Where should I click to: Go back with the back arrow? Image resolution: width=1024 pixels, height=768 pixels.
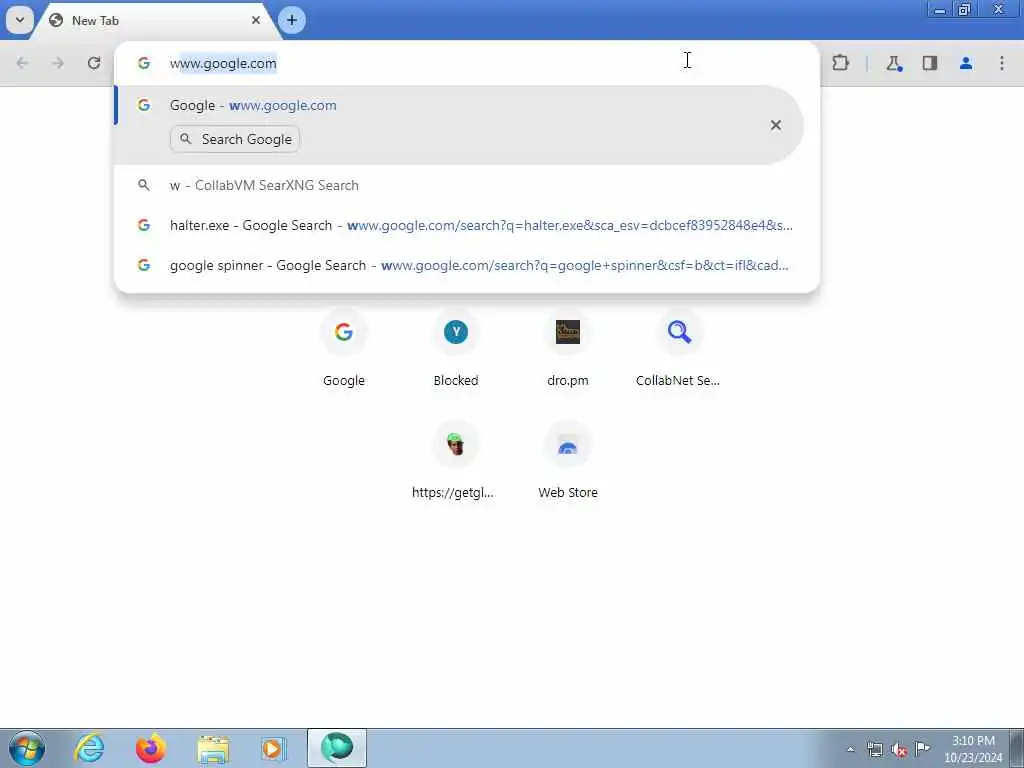pyautogui.click(x=22, y=63)
